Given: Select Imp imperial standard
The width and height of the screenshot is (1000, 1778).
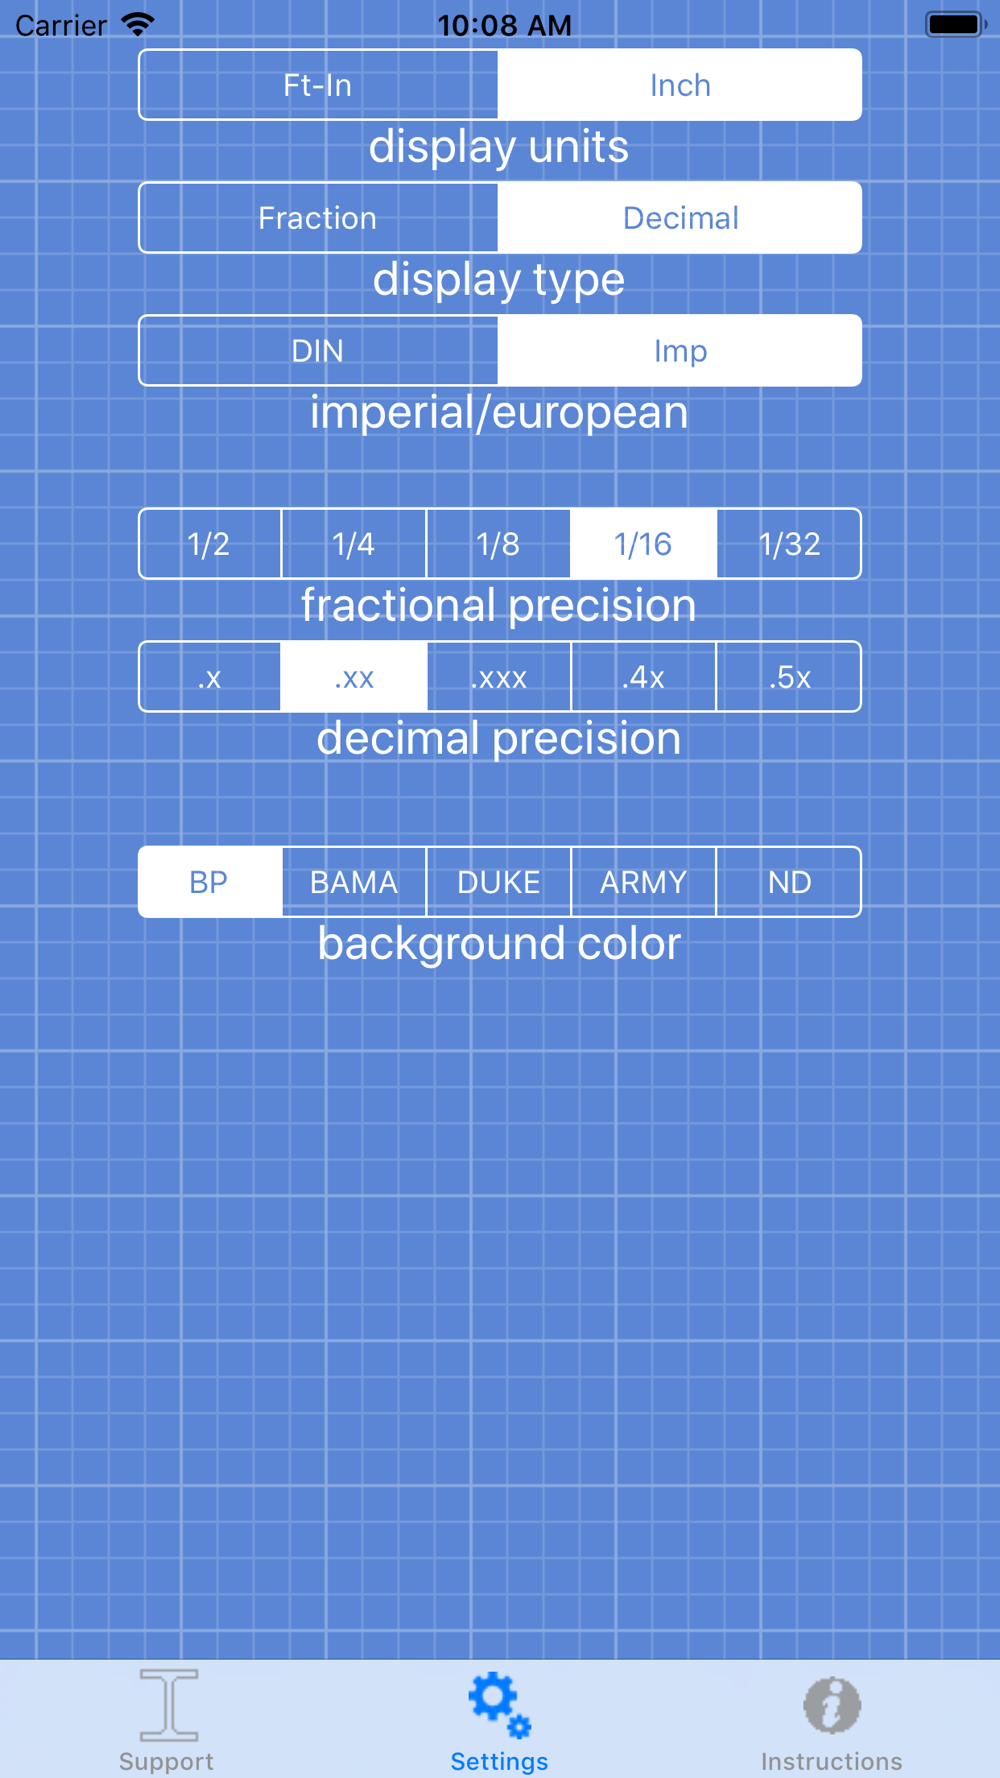Looking at the screenshot, I should 680,351.
